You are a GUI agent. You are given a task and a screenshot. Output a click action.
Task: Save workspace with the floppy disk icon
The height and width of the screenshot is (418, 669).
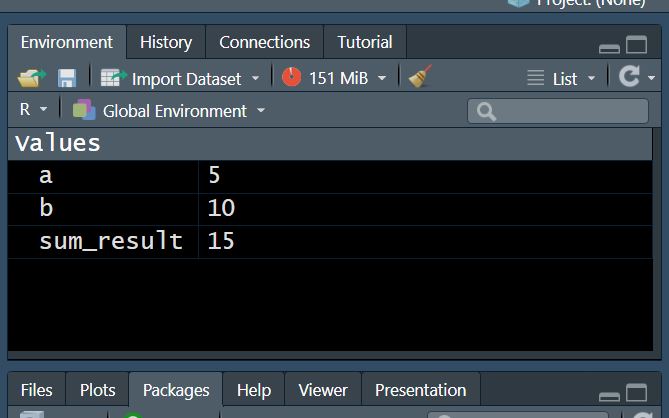point(67,78)
